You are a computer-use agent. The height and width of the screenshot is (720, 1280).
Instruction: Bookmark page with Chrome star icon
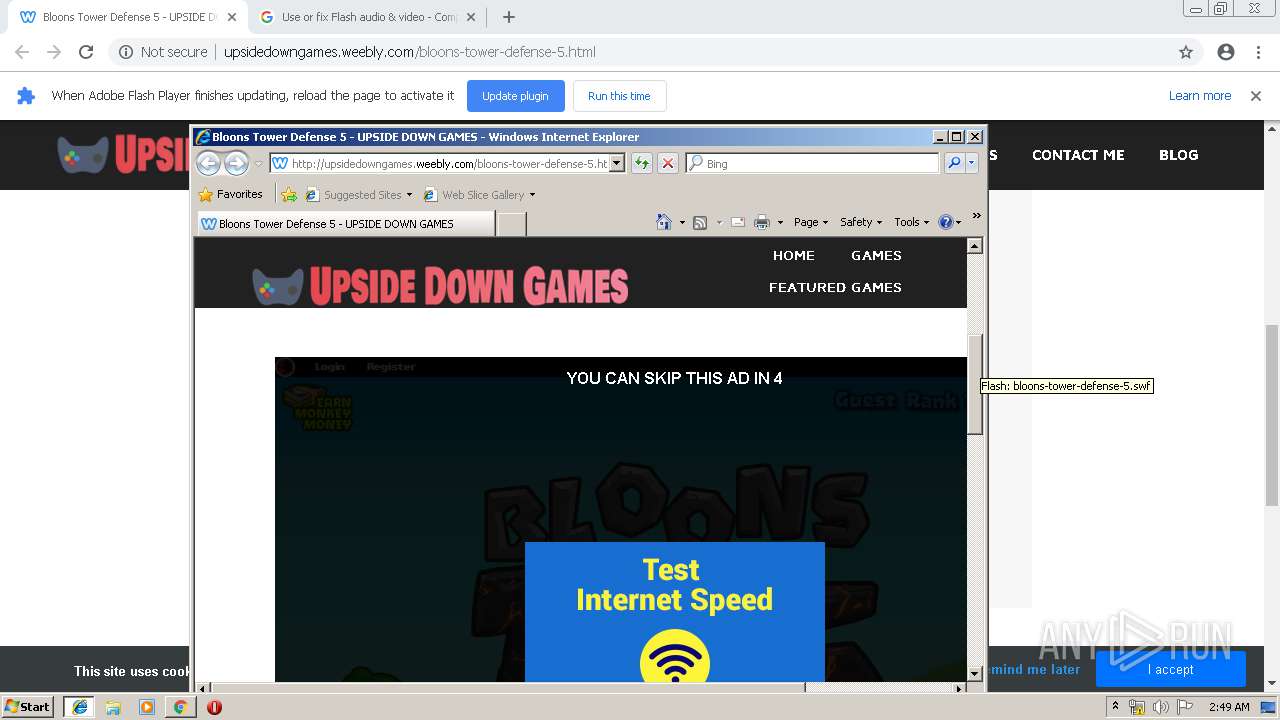coord(1186,52)
